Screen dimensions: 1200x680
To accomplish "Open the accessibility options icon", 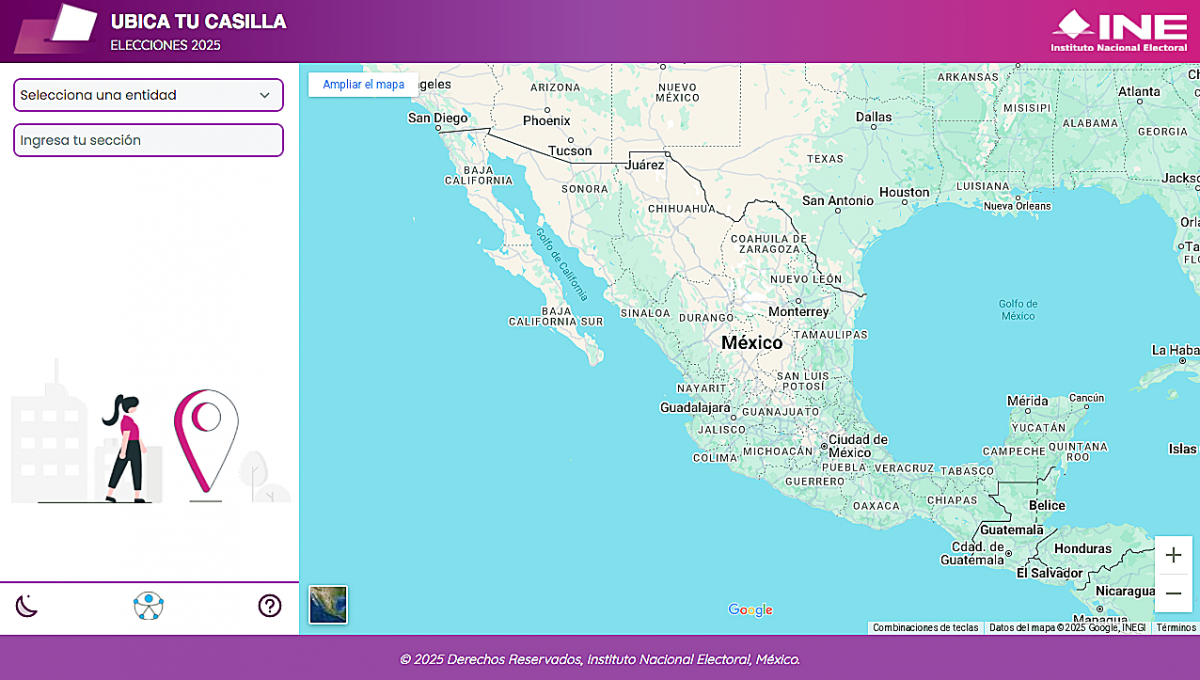I will point(149,606).
